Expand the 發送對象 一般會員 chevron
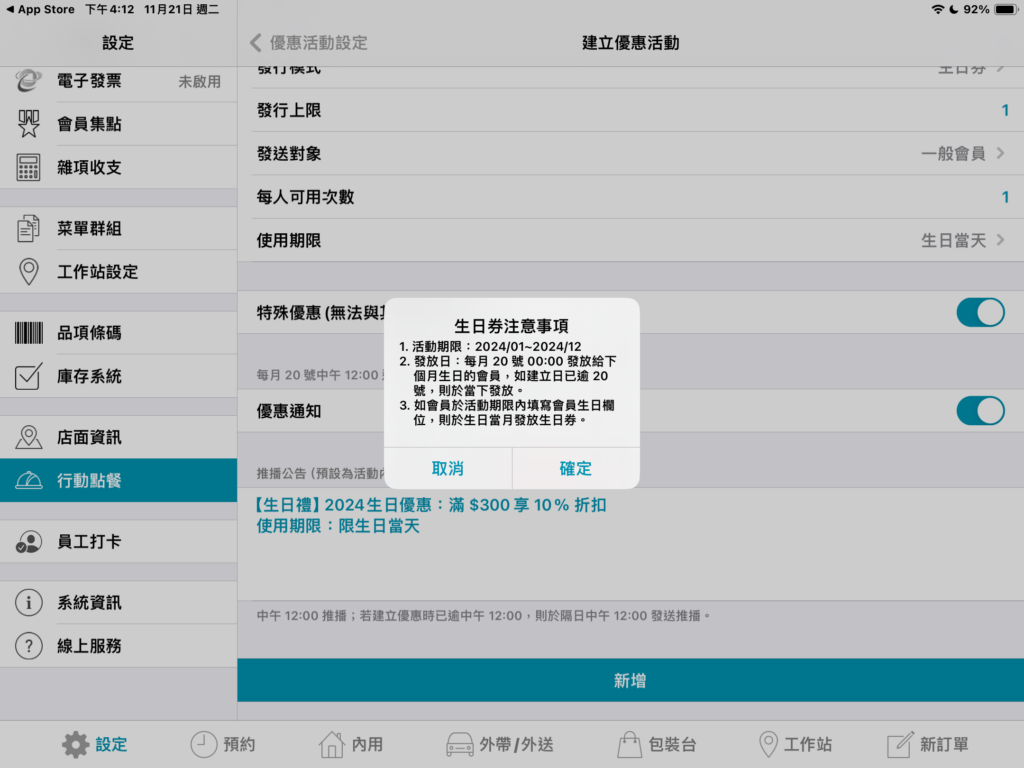 [1000, 154]
